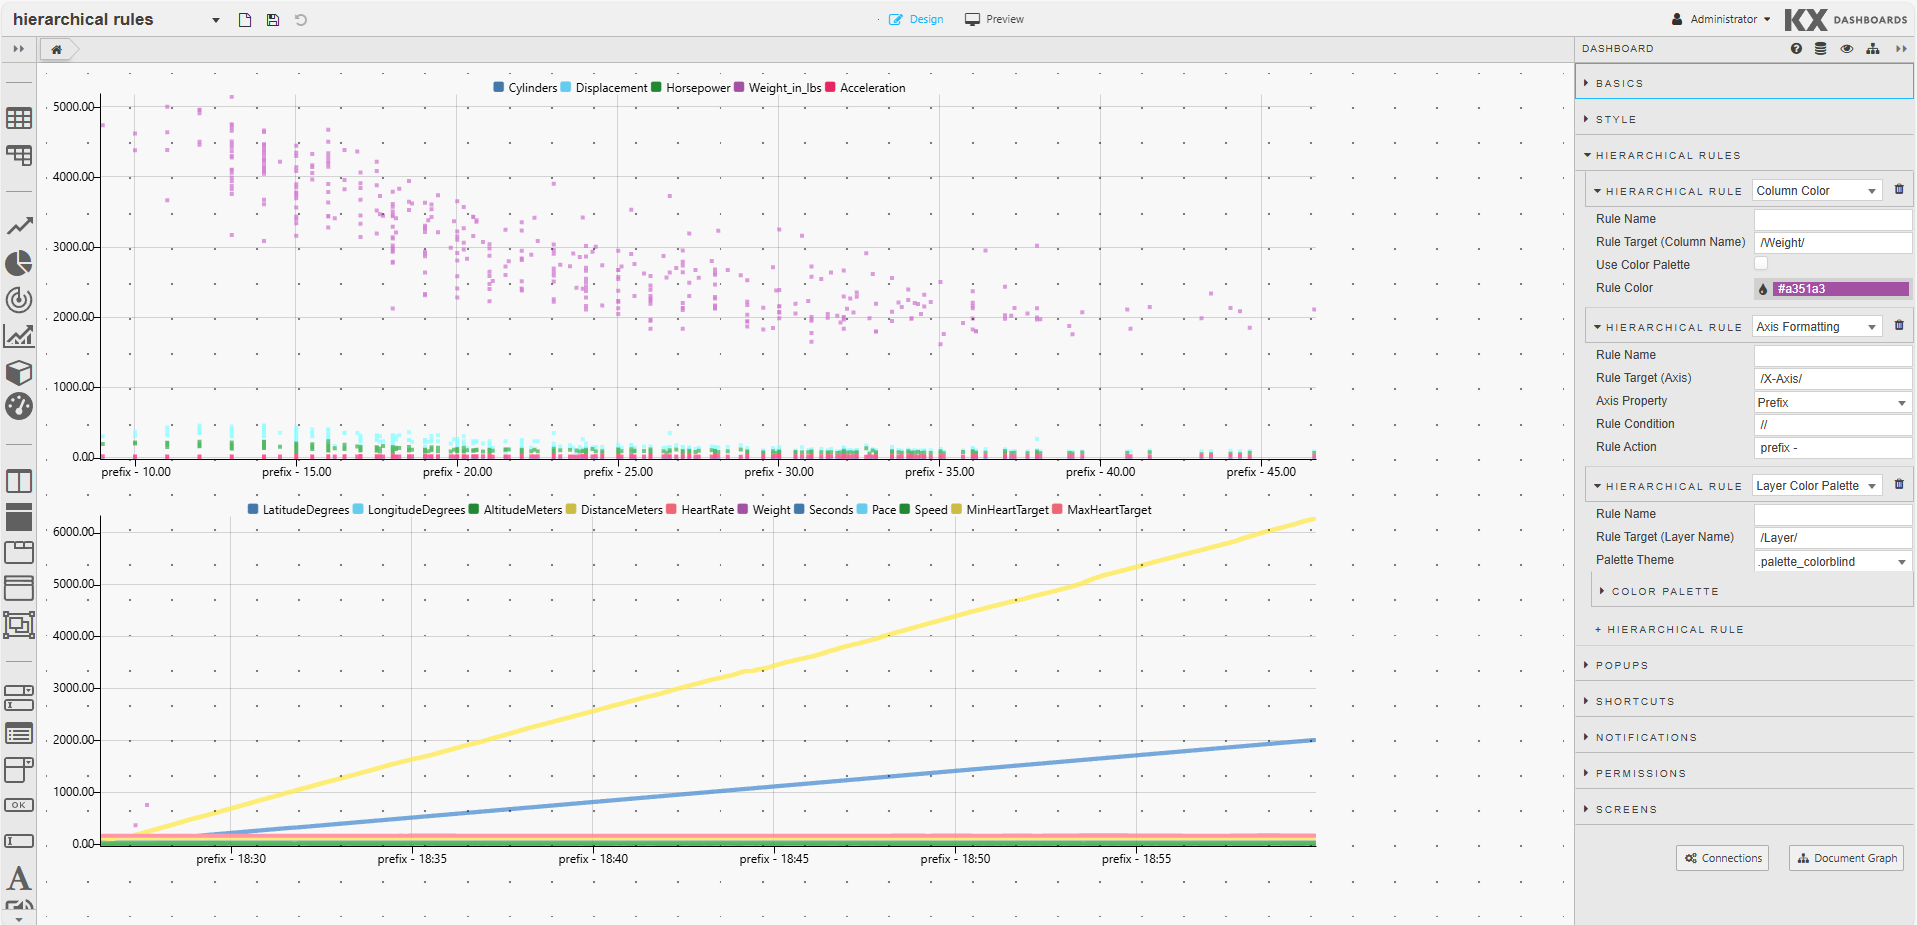The height and width of the screenshot is (925, 1917).
Task: Open the Administrator user menu
Action: point(1721,20)
